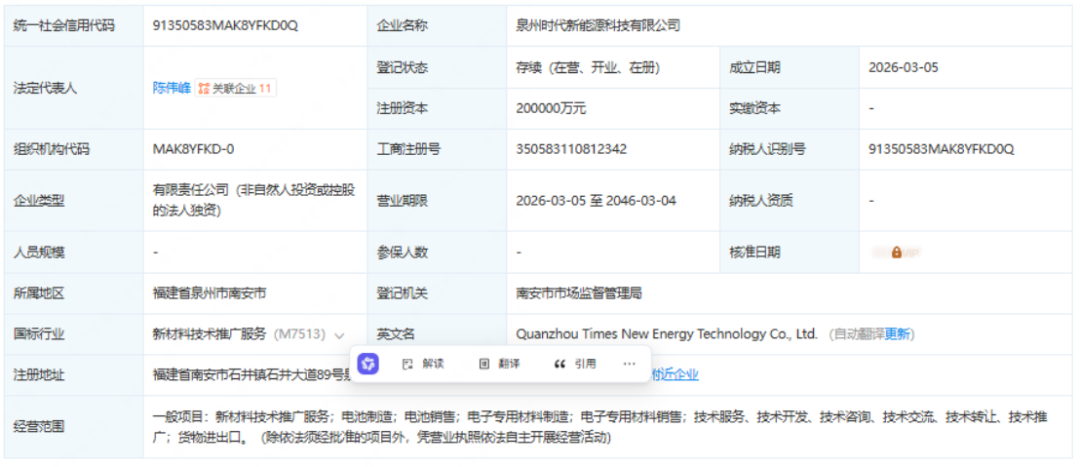
Task: Click the 自动翻译 note text
Action: tap(859, 334)
